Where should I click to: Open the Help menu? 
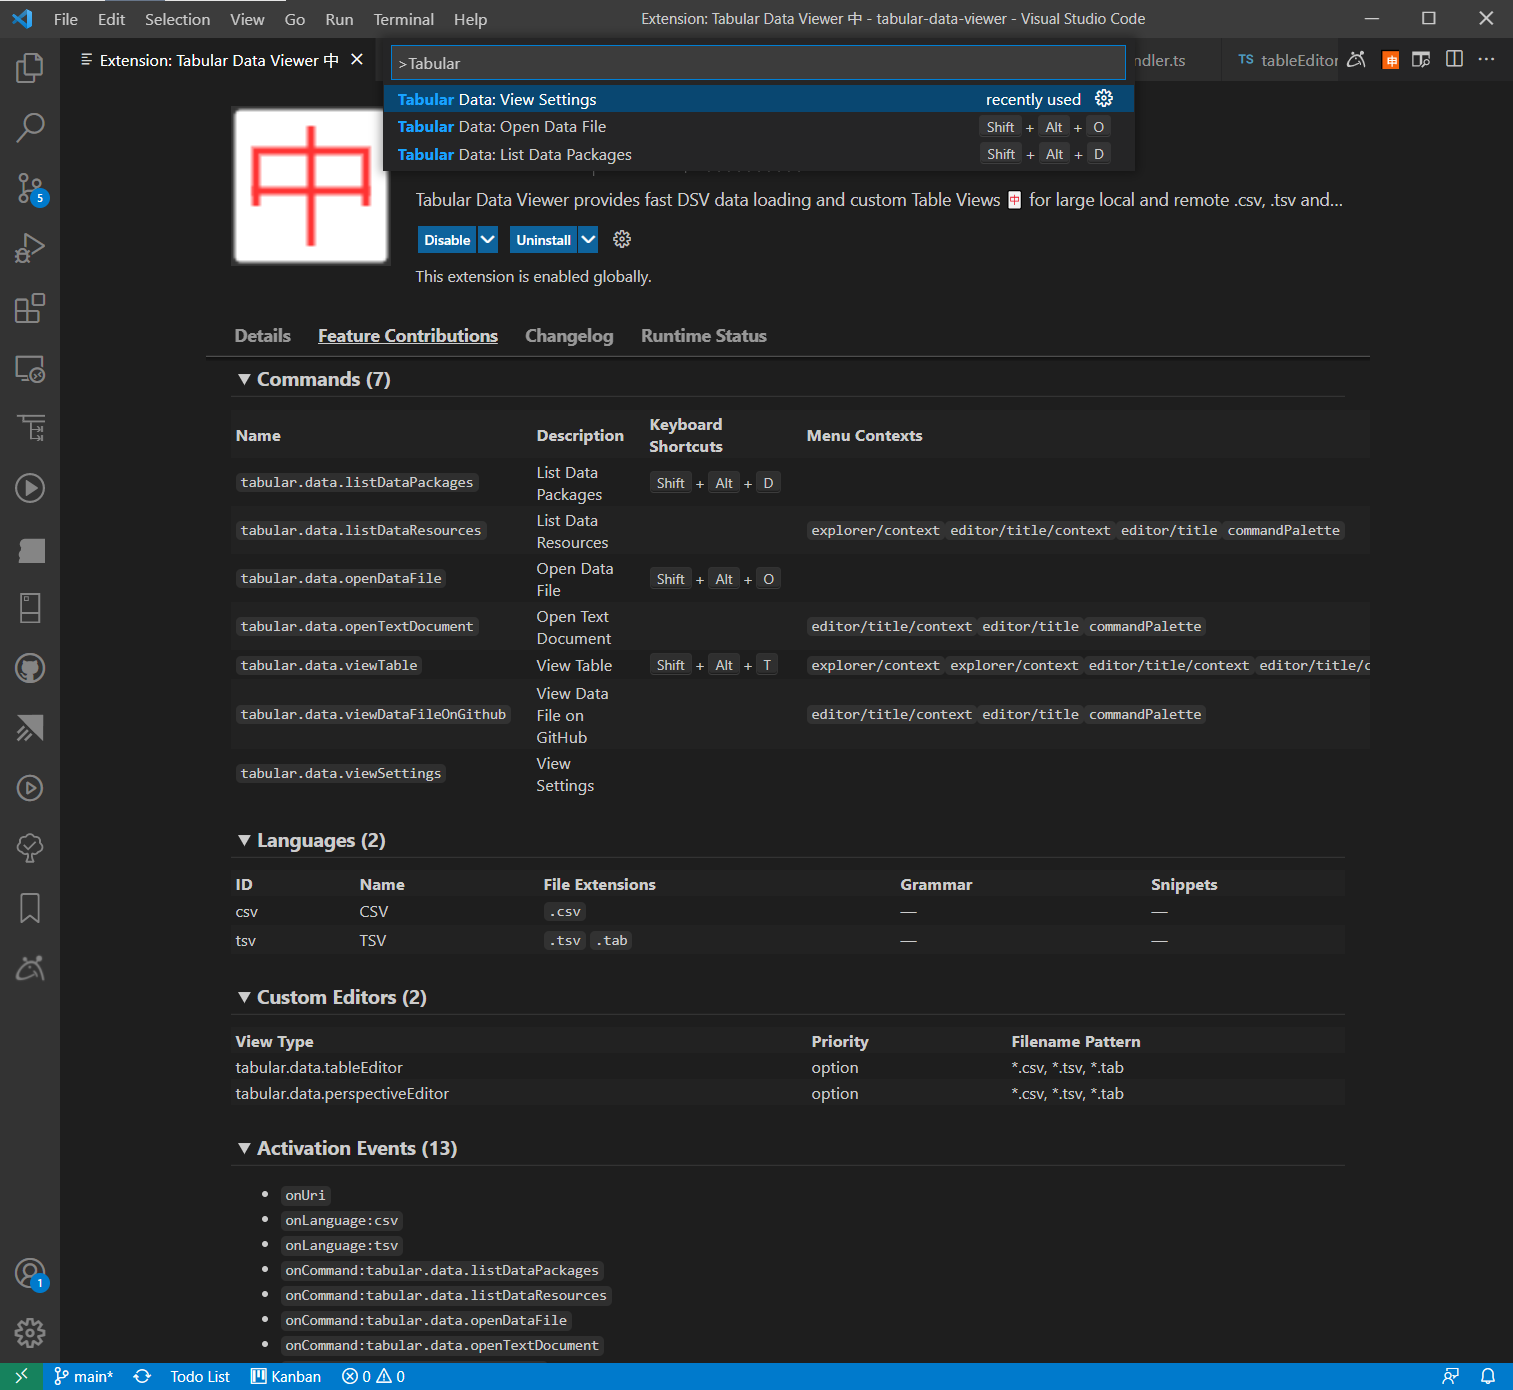point(470,19)
